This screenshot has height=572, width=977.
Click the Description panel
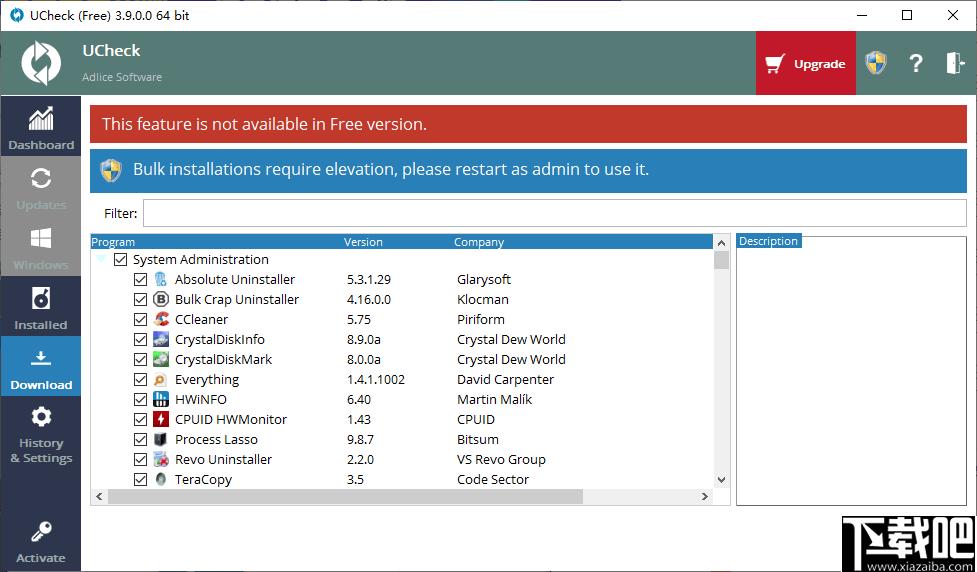(x=851, y=371)
